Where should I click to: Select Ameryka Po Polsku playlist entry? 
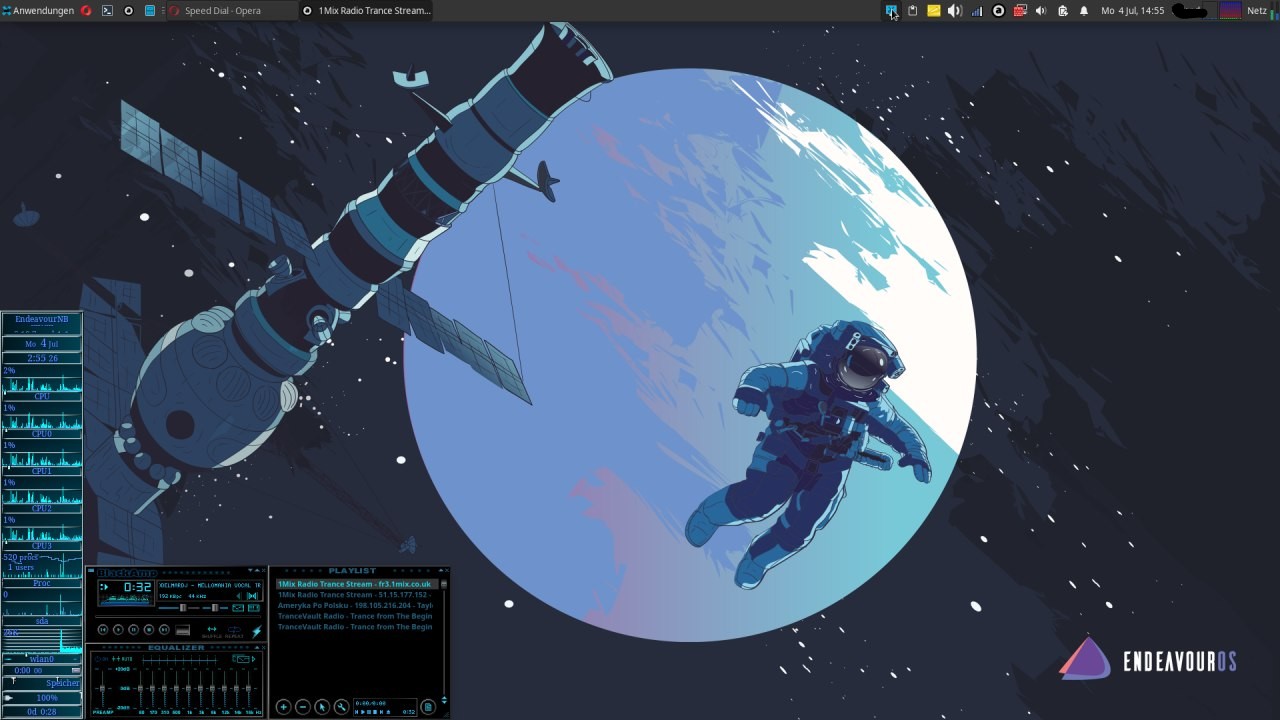click(354, 606)
